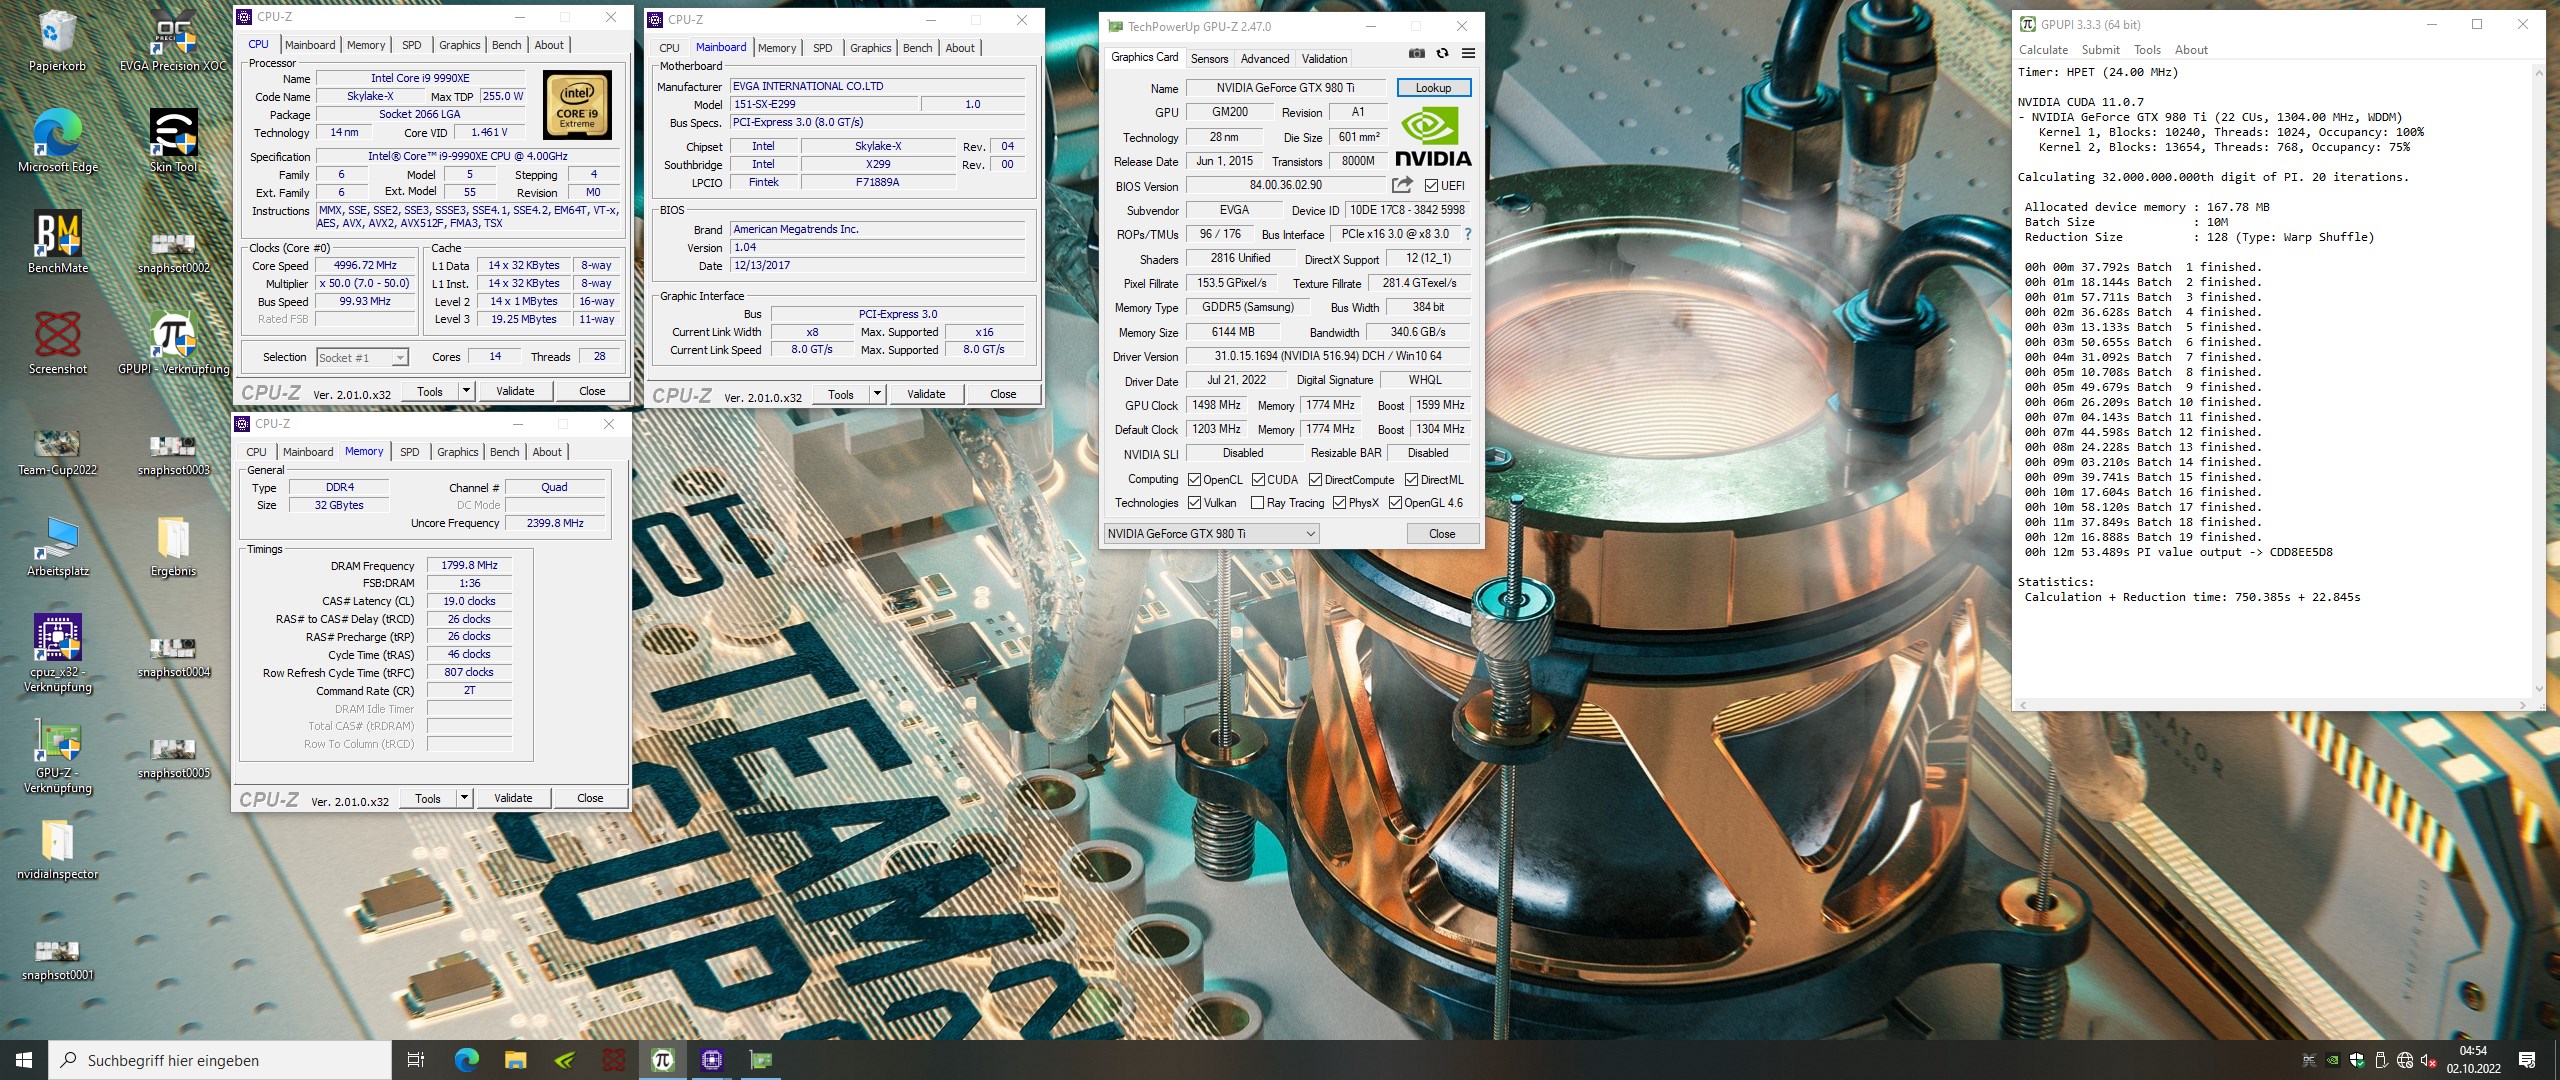This screenshot has height=1080, width=2560.
Task: Toggle the OpenCL checkbox
Action: pyautogui.click(x=1194, y=480)
